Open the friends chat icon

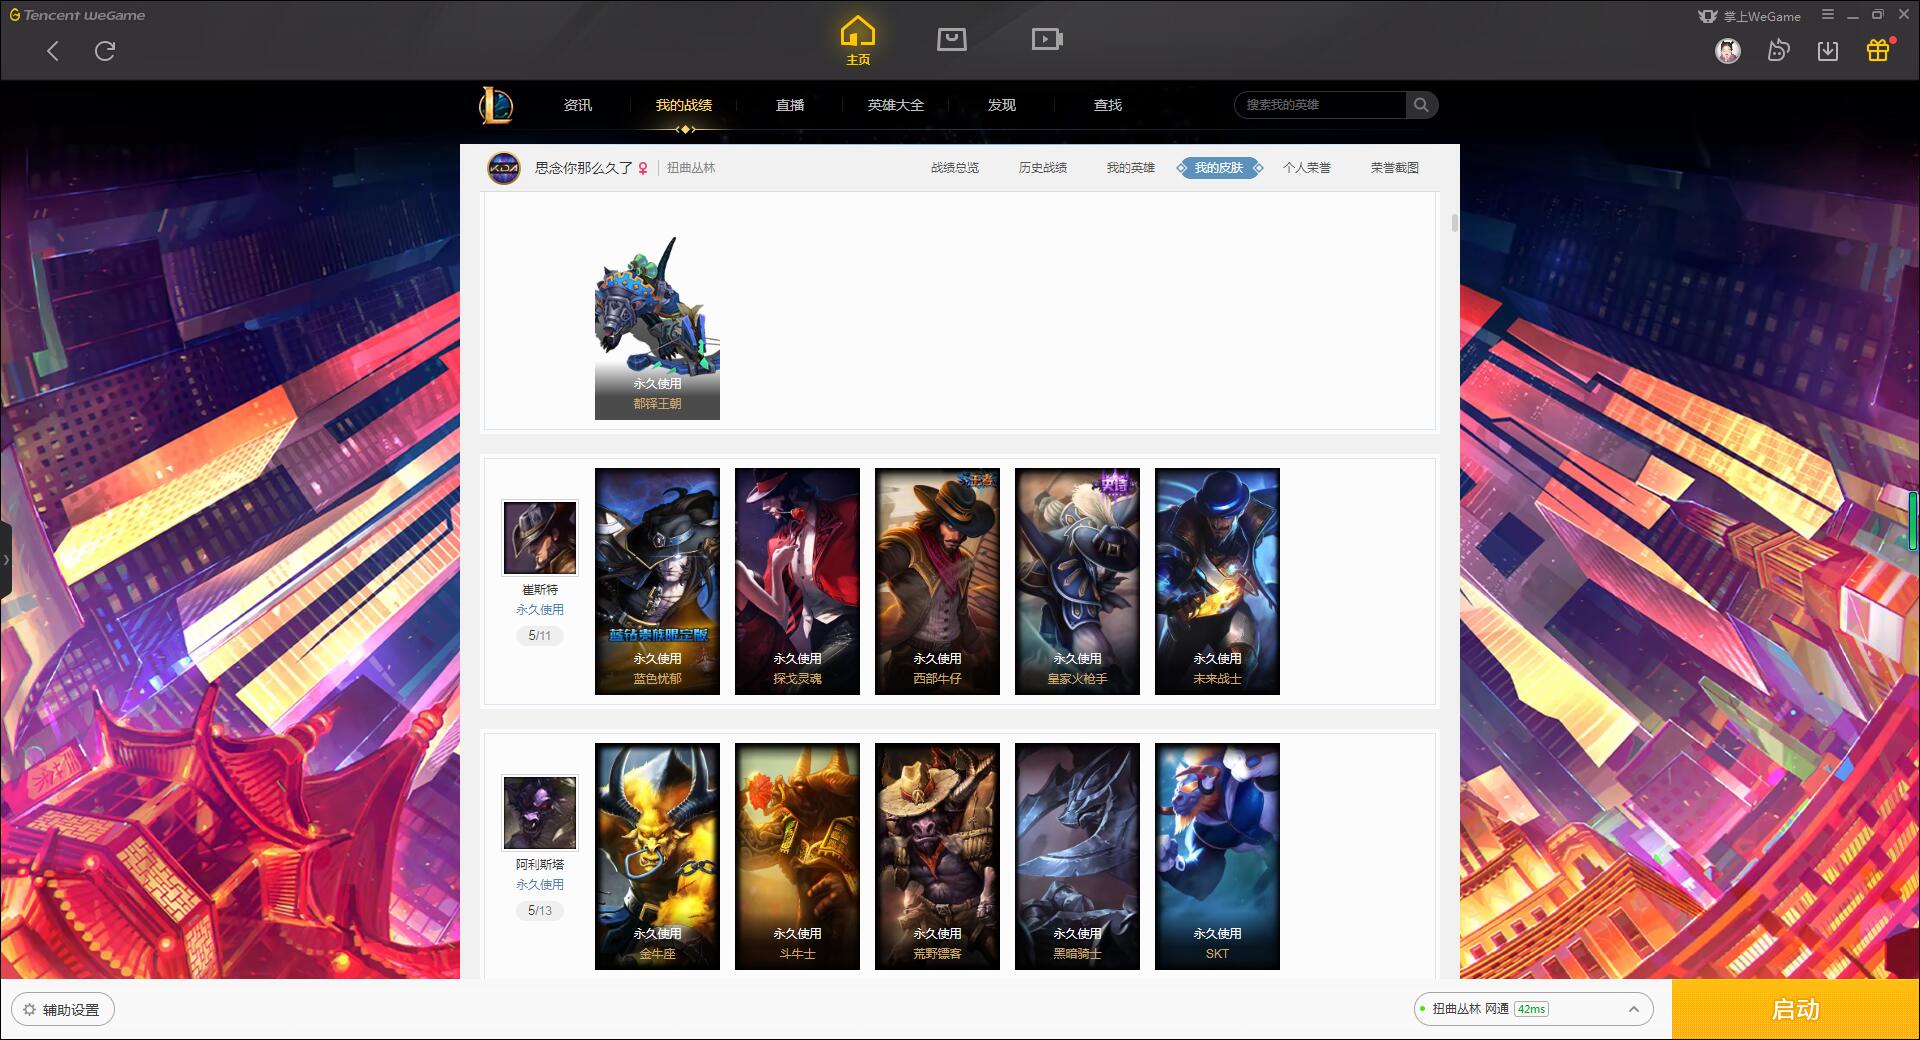click(x=1778, y=50)
